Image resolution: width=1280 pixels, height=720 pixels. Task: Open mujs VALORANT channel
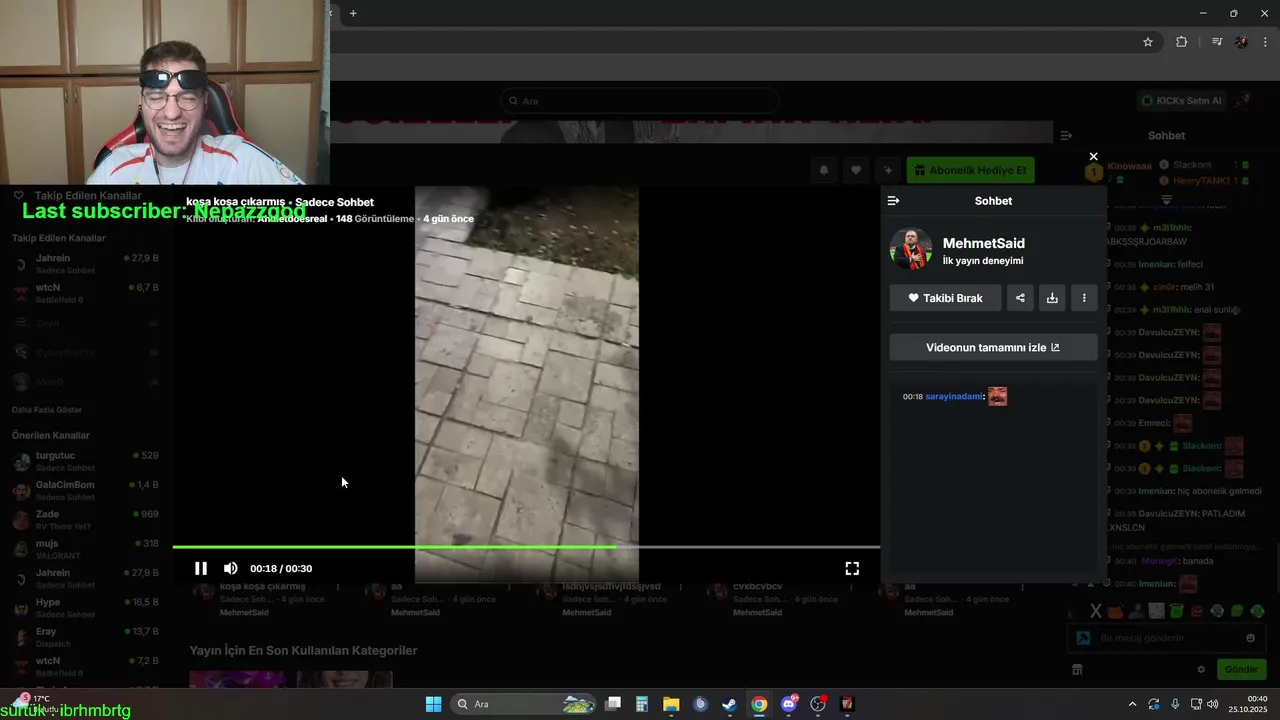pyautogui.click(x=86, y=549)
